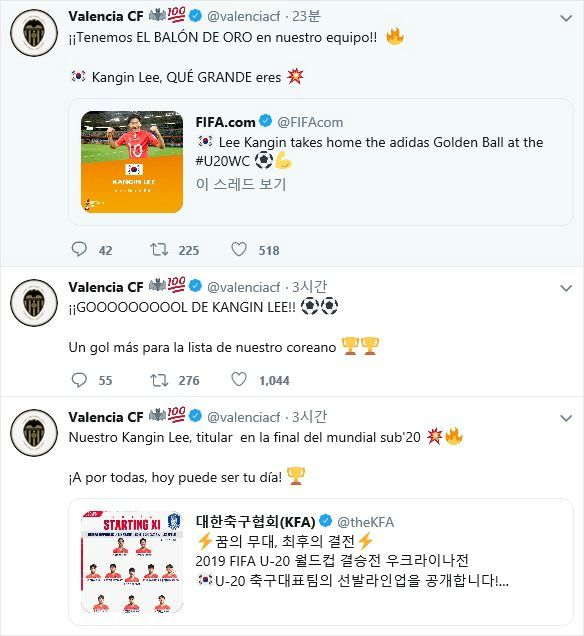This screenshot has height=636, width=584.
Task: Open Valencia CF avatar on goal tweet
Action: [x=34, y=303]
